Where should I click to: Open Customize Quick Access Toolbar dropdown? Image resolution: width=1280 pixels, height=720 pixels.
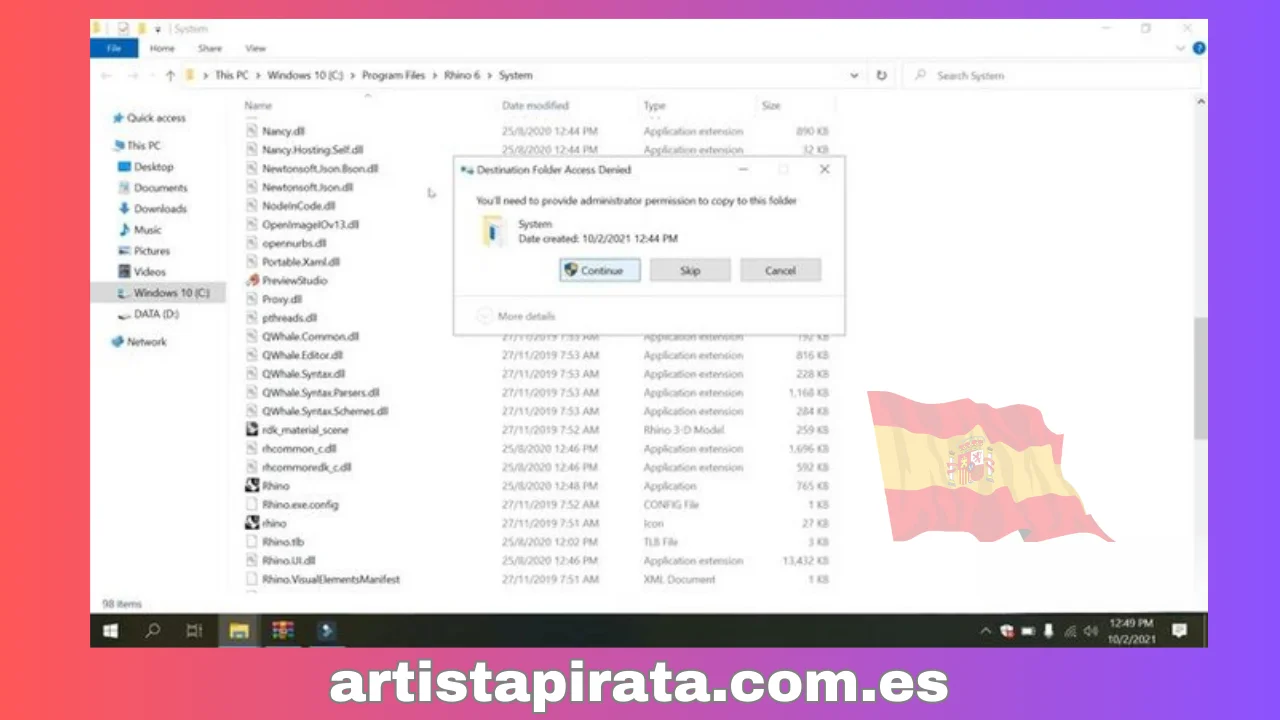click(157, 29)
